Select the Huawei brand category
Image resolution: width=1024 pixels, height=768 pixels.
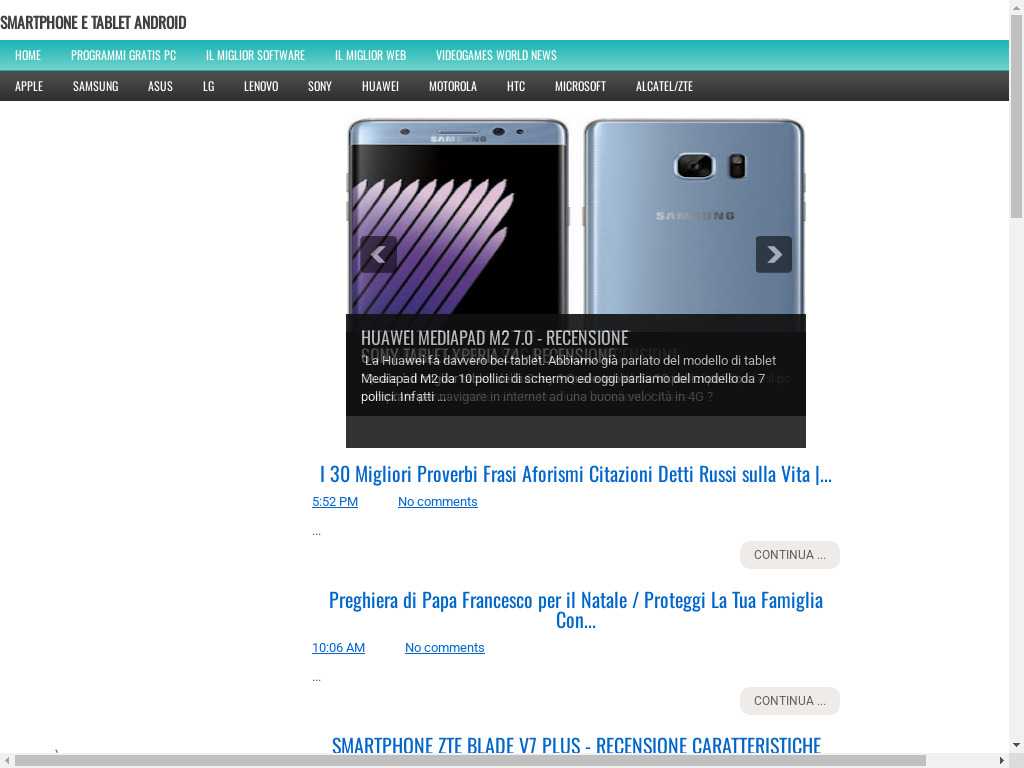pos(380,86)
